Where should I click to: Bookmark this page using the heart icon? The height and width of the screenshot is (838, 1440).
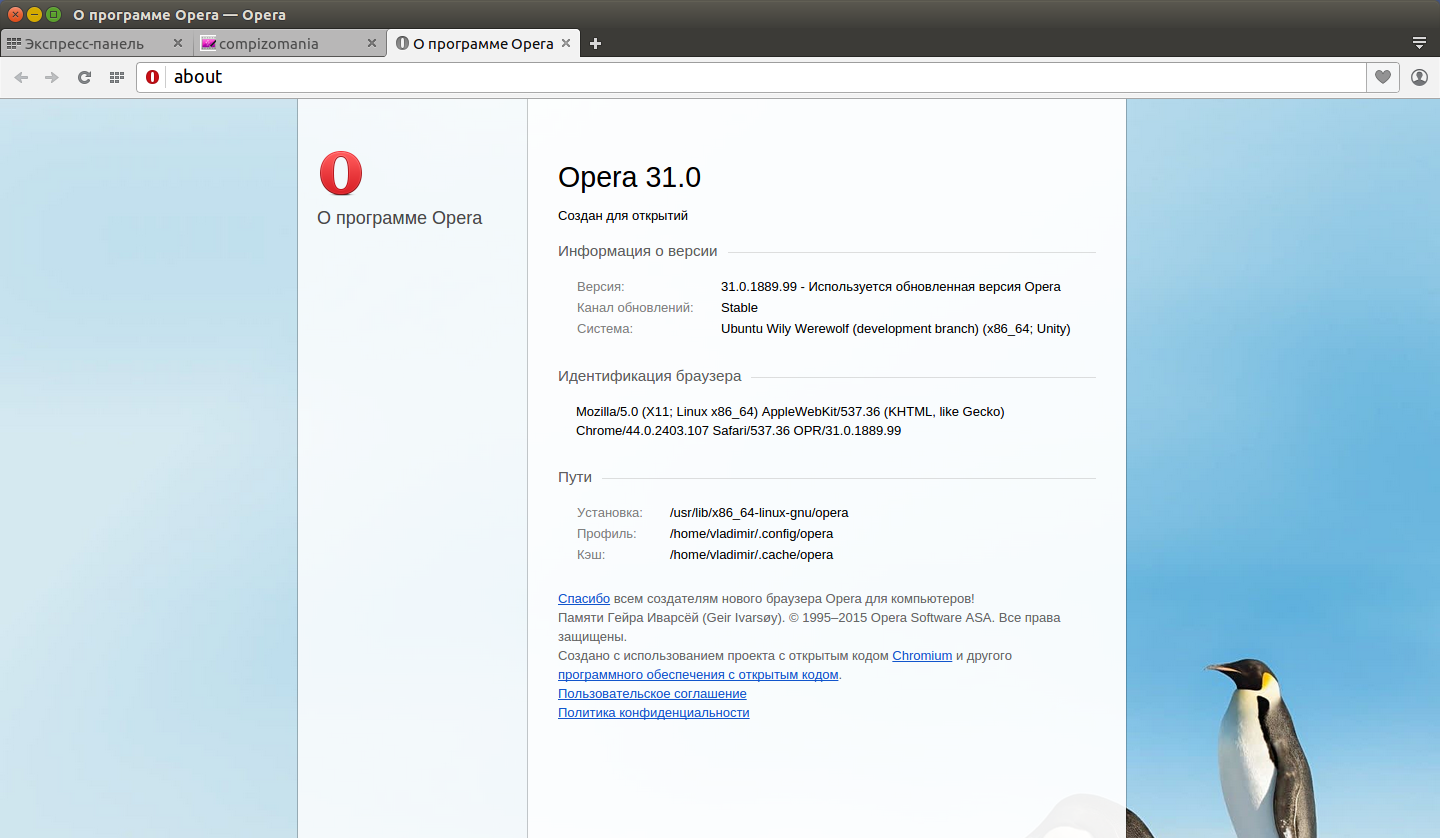coord(1382,76)
